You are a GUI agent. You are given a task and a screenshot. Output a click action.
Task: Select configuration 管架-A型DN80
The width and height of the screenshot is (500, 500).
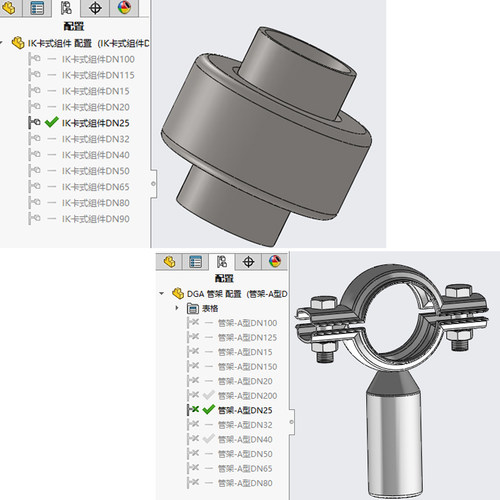point(245,483)
